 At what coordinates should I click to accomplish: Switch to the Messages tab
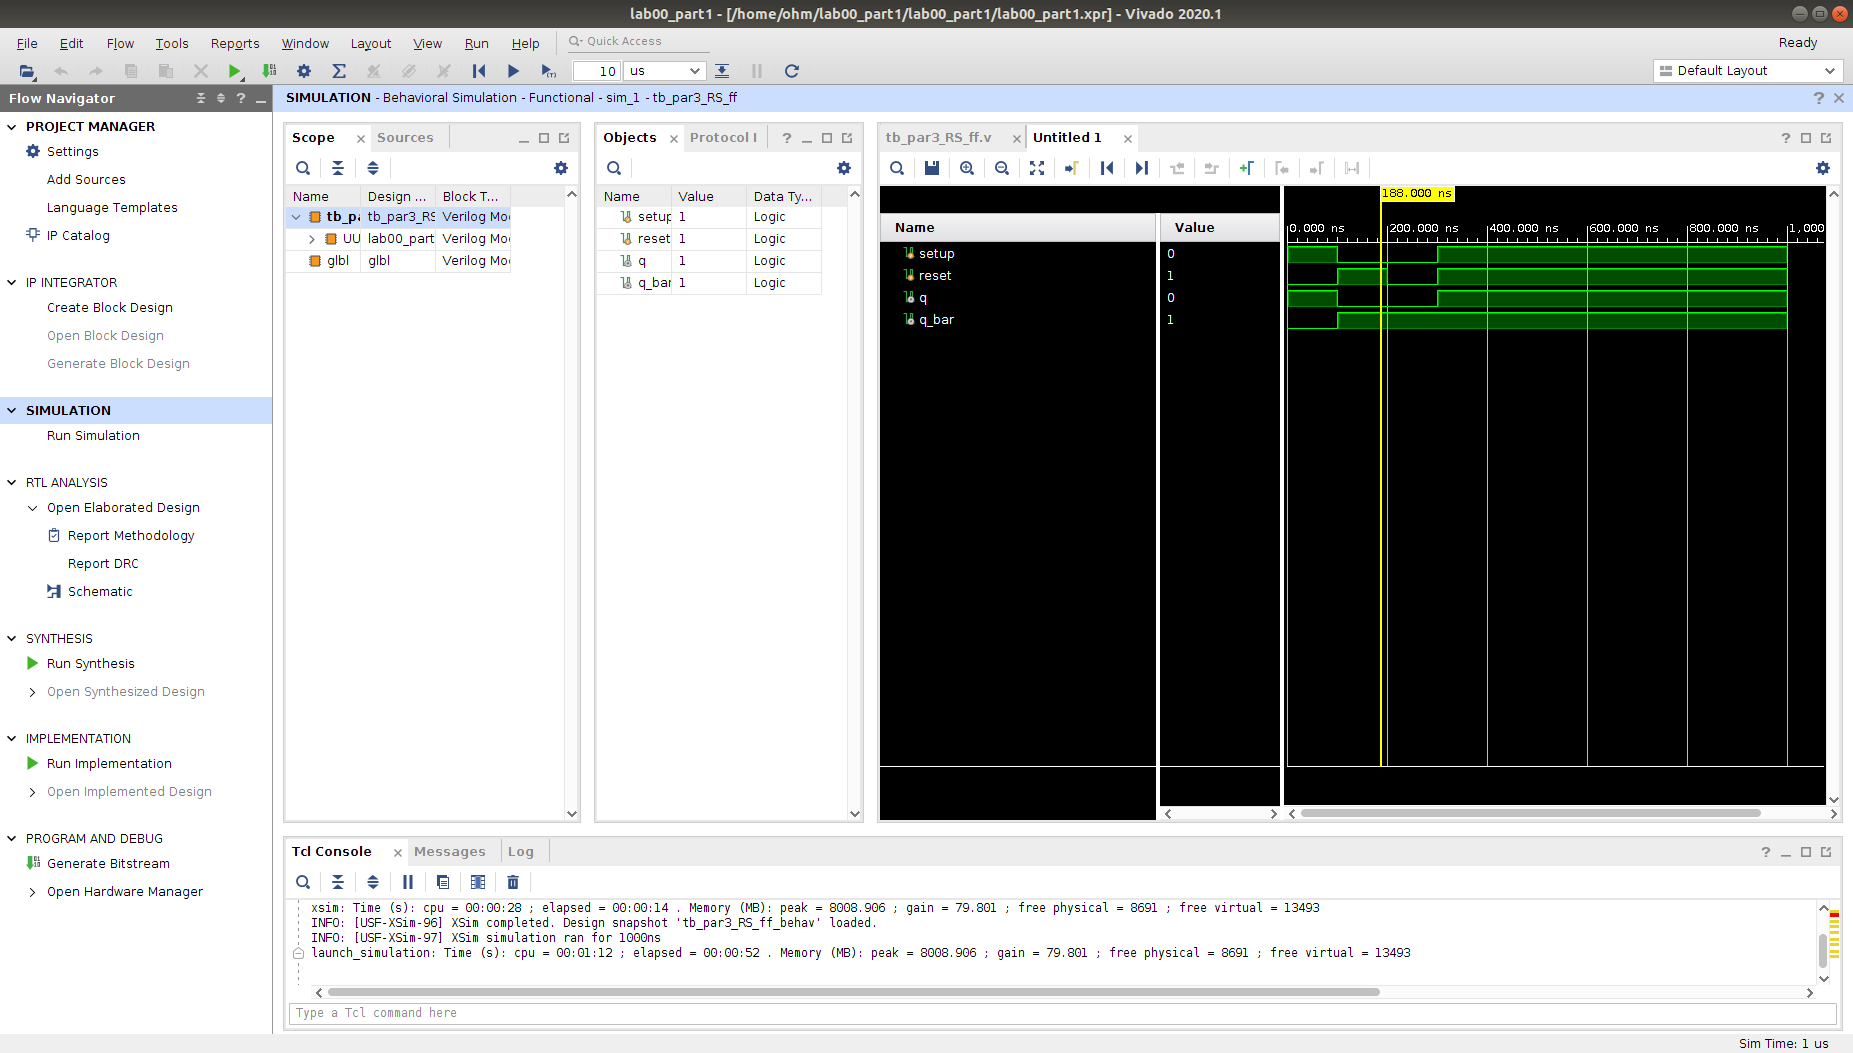pyautogui.click(x=449, y=852)
